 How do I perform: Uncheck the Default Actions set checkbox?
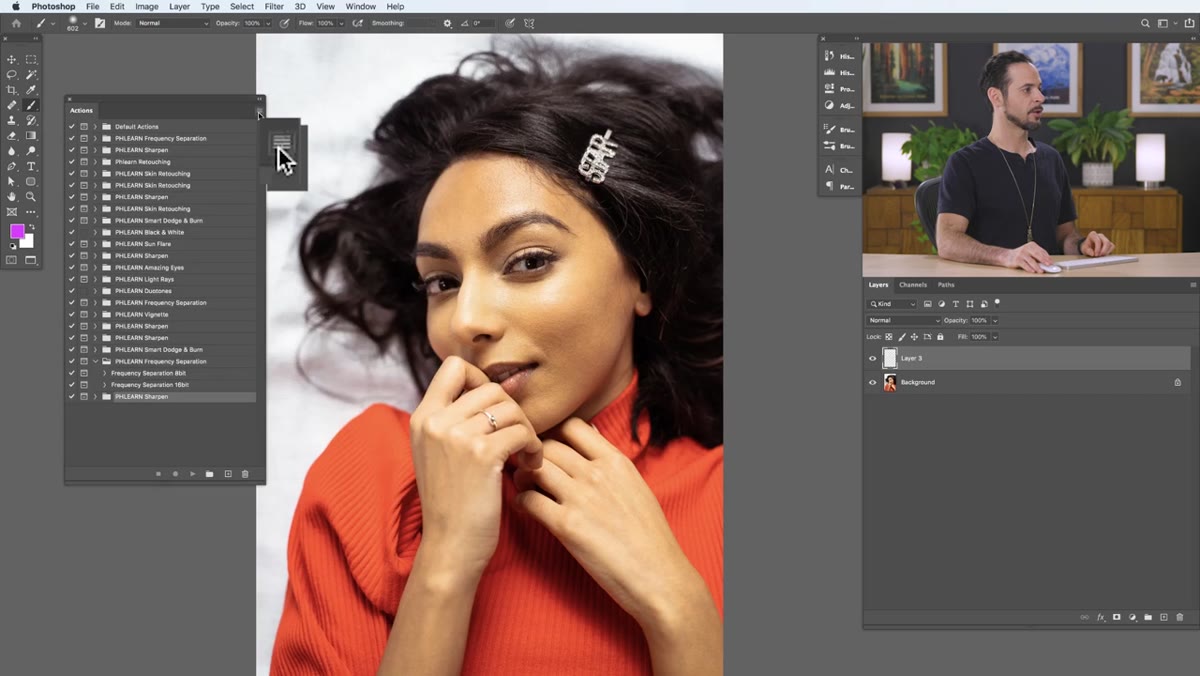[x=72, y=127]
